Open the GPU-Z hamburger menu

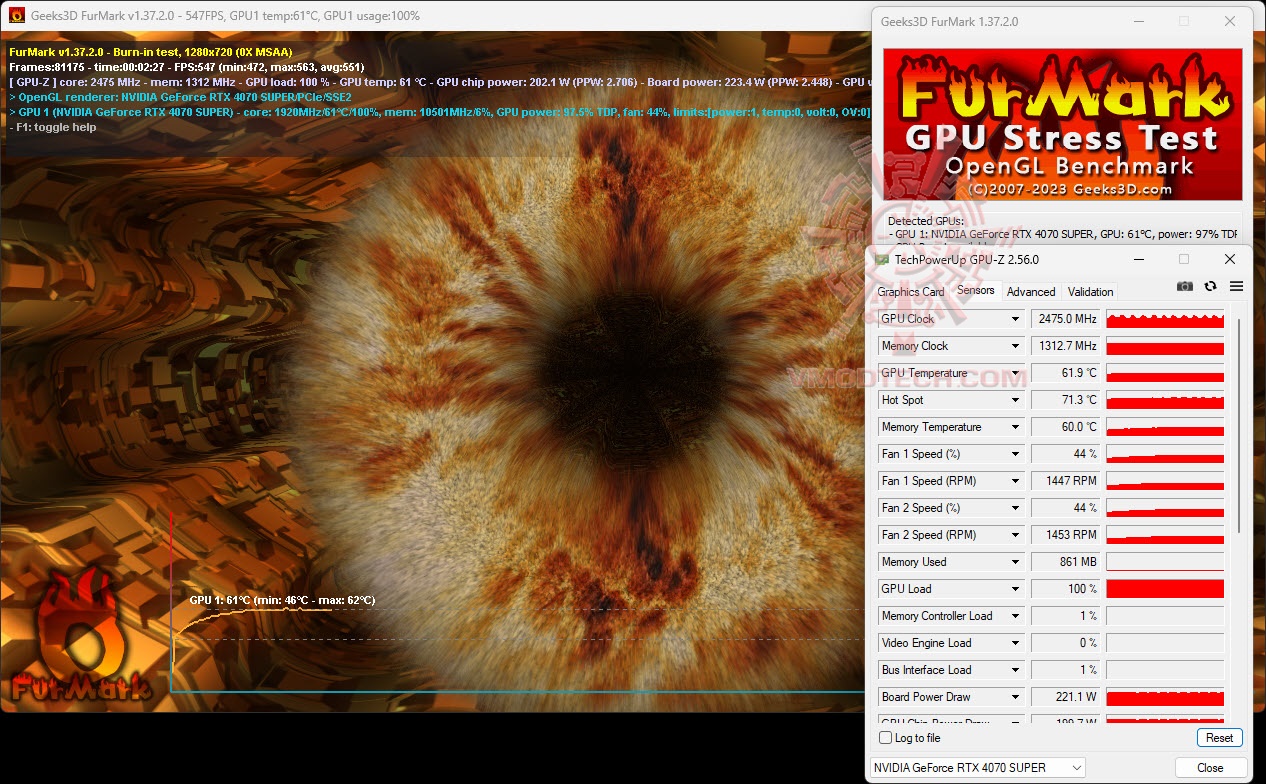[1236, 286]
